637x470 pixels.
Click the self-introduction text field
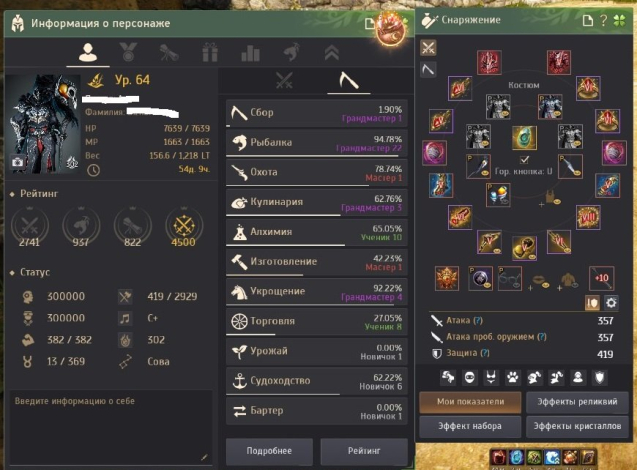(x=110, y=427)
